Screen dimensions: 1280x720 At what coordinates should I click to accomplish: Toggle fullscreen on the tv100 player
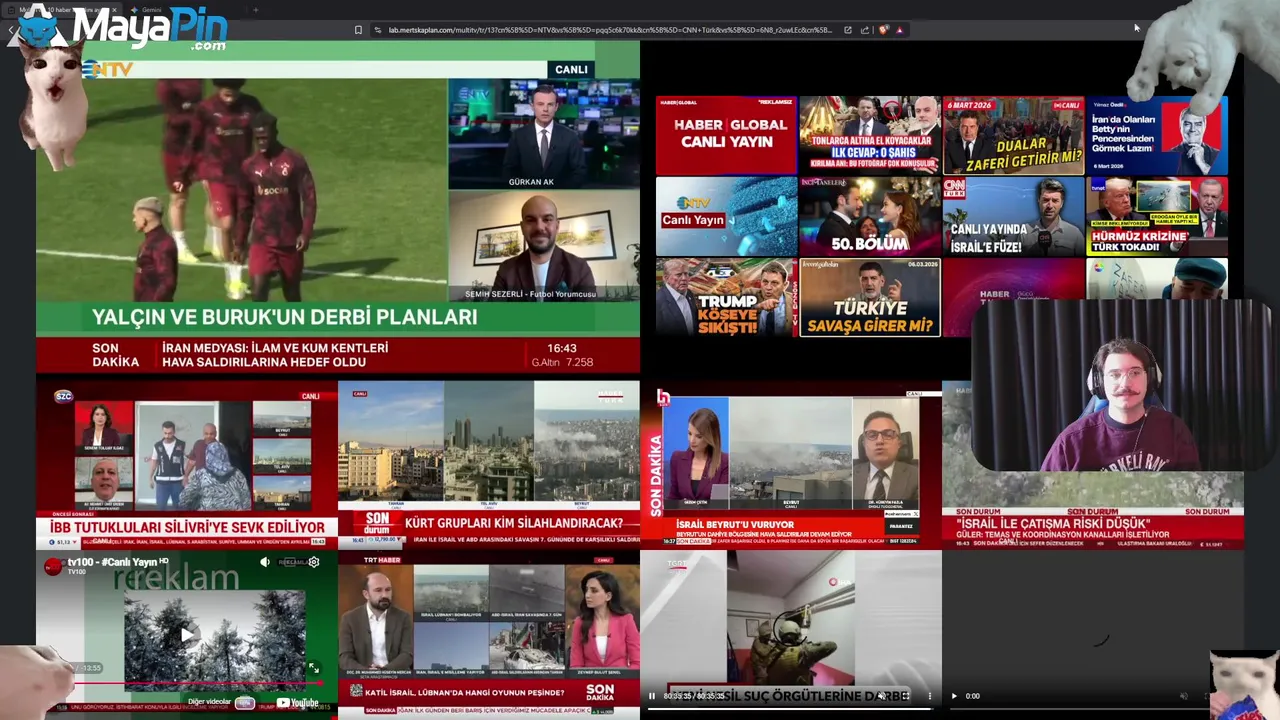click(x=314, y=668)
